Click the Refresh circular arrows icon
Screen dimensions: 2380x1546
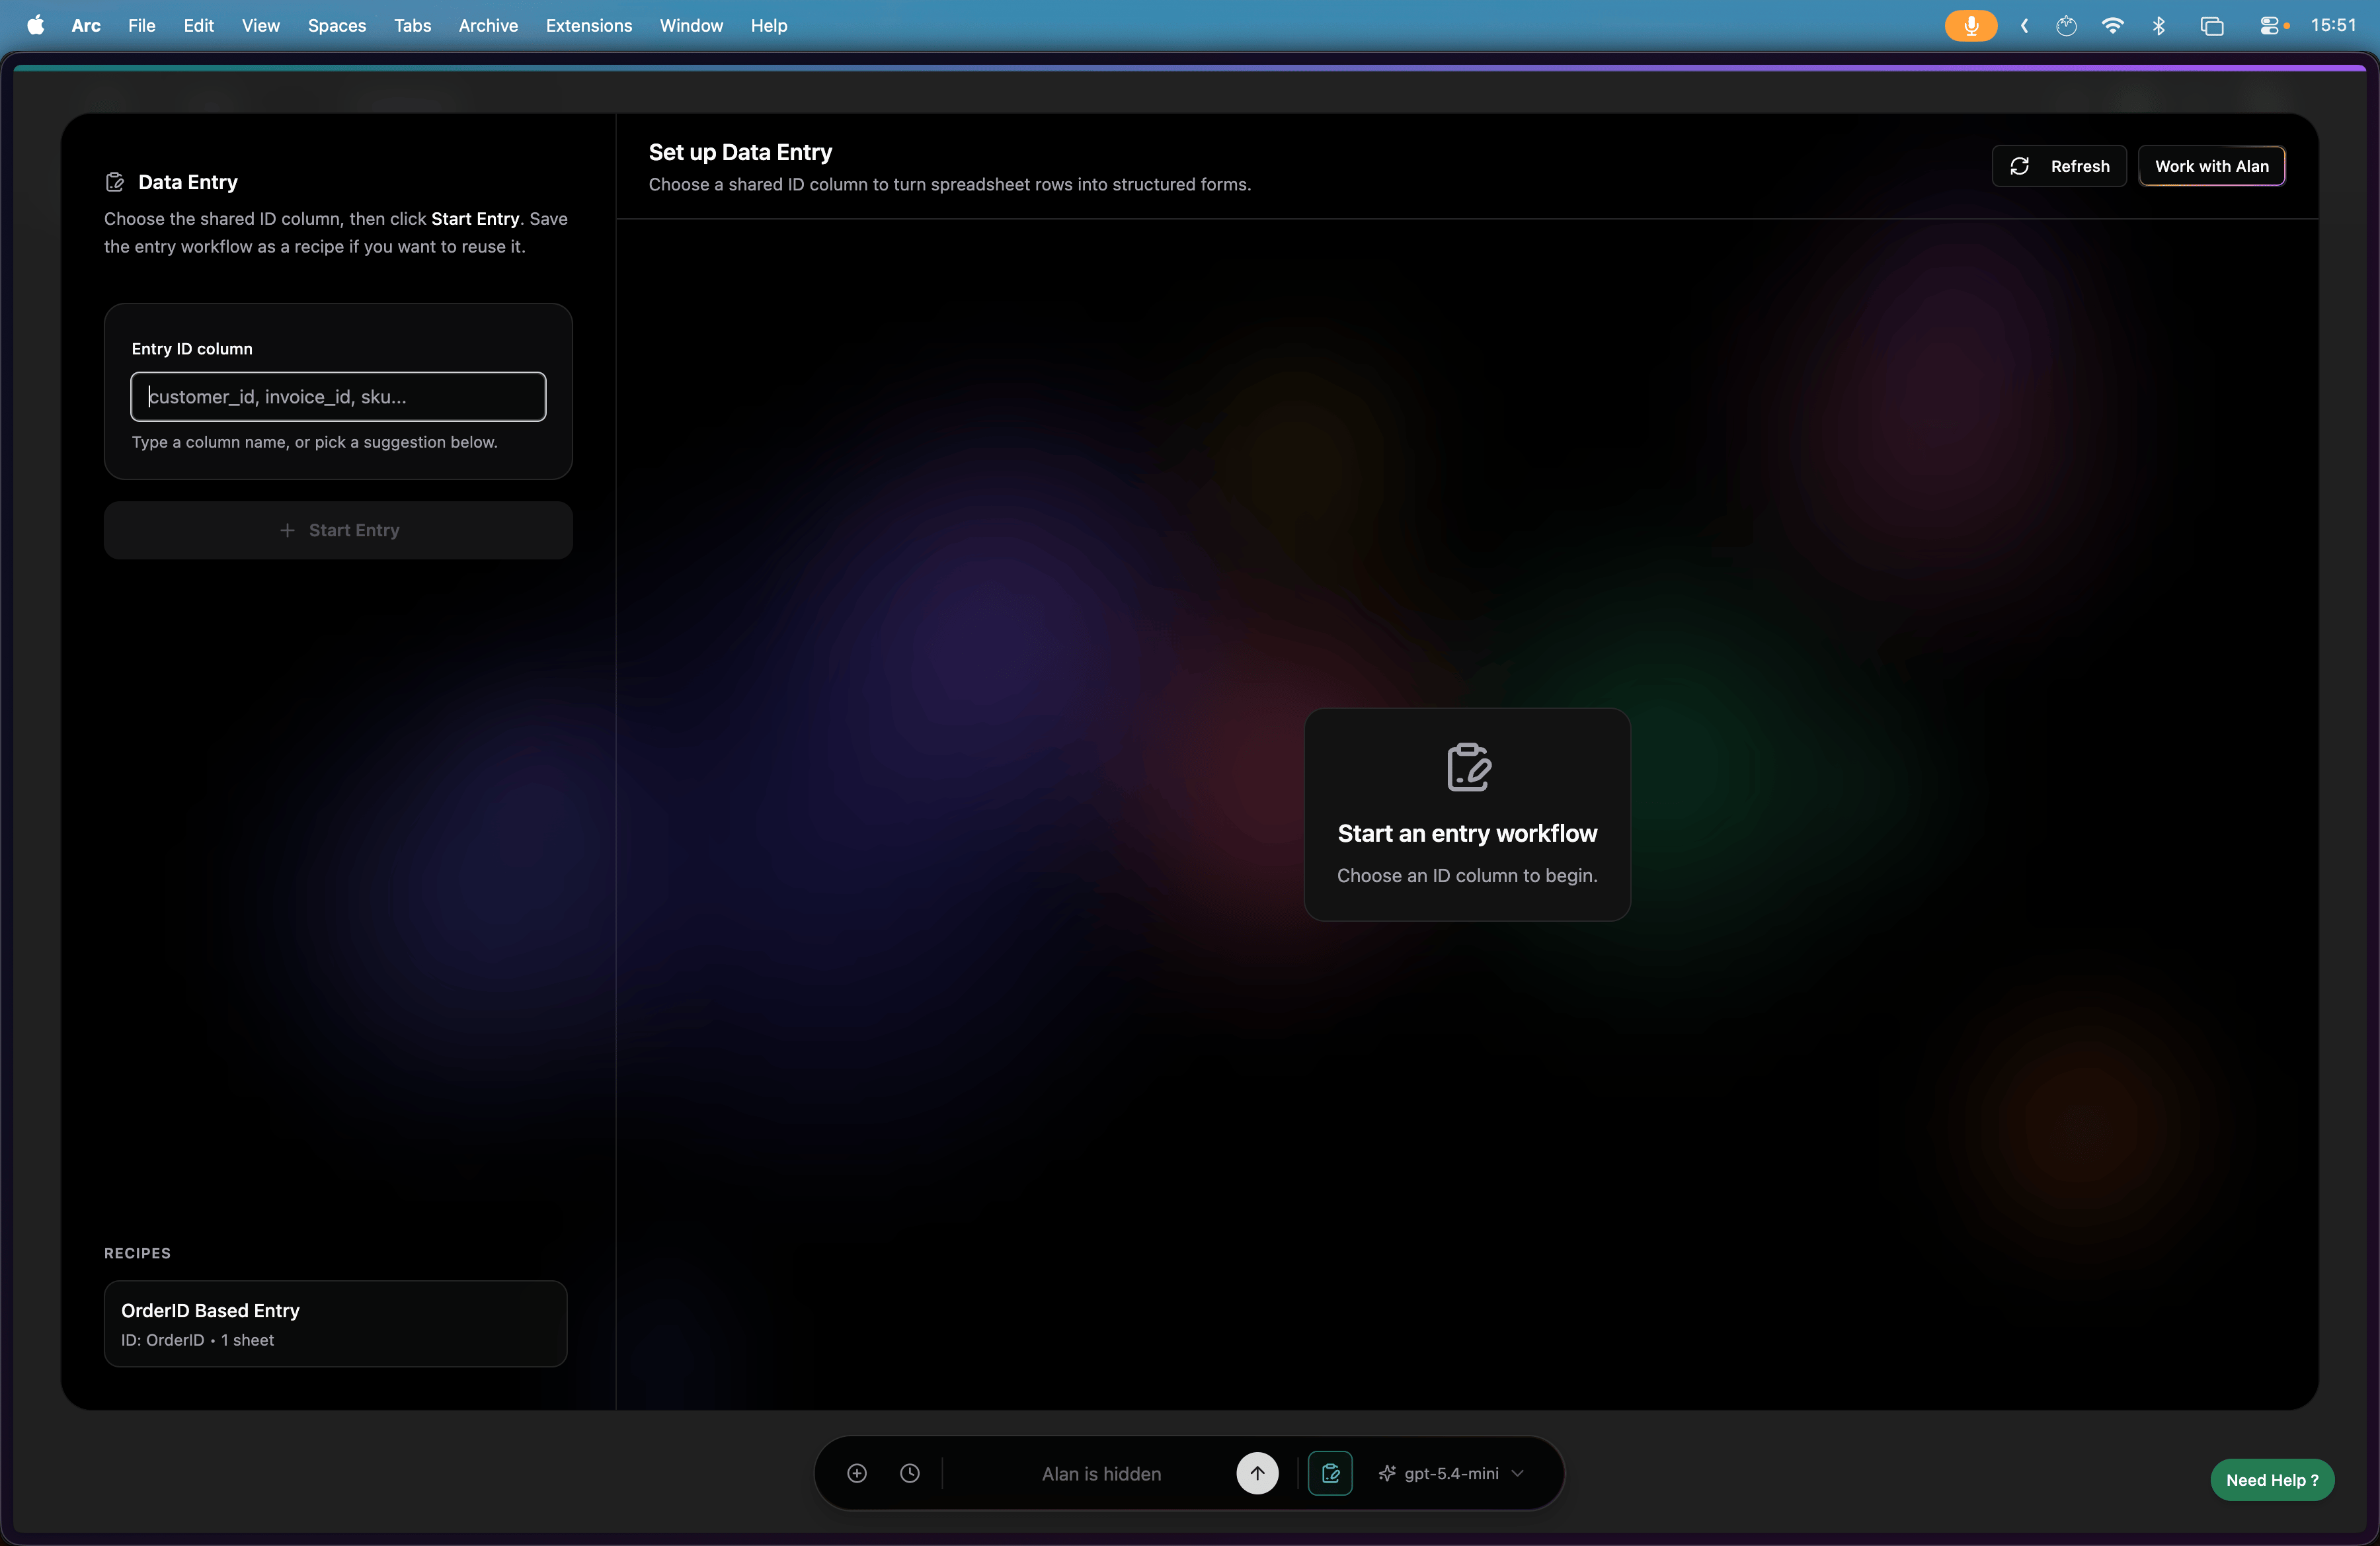click(x=2019, y=166)
